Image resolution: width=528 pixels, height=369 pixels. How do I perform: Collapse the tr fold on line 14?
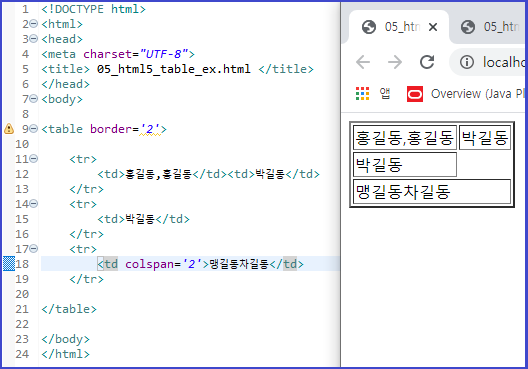(34, 204)
